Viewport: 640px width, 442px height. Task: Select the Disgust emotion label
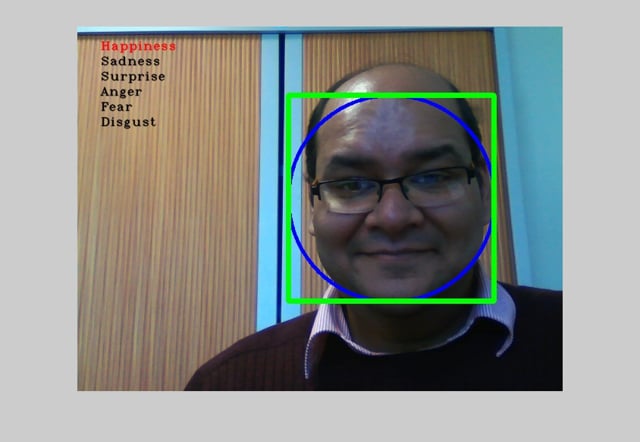point(129,122)
